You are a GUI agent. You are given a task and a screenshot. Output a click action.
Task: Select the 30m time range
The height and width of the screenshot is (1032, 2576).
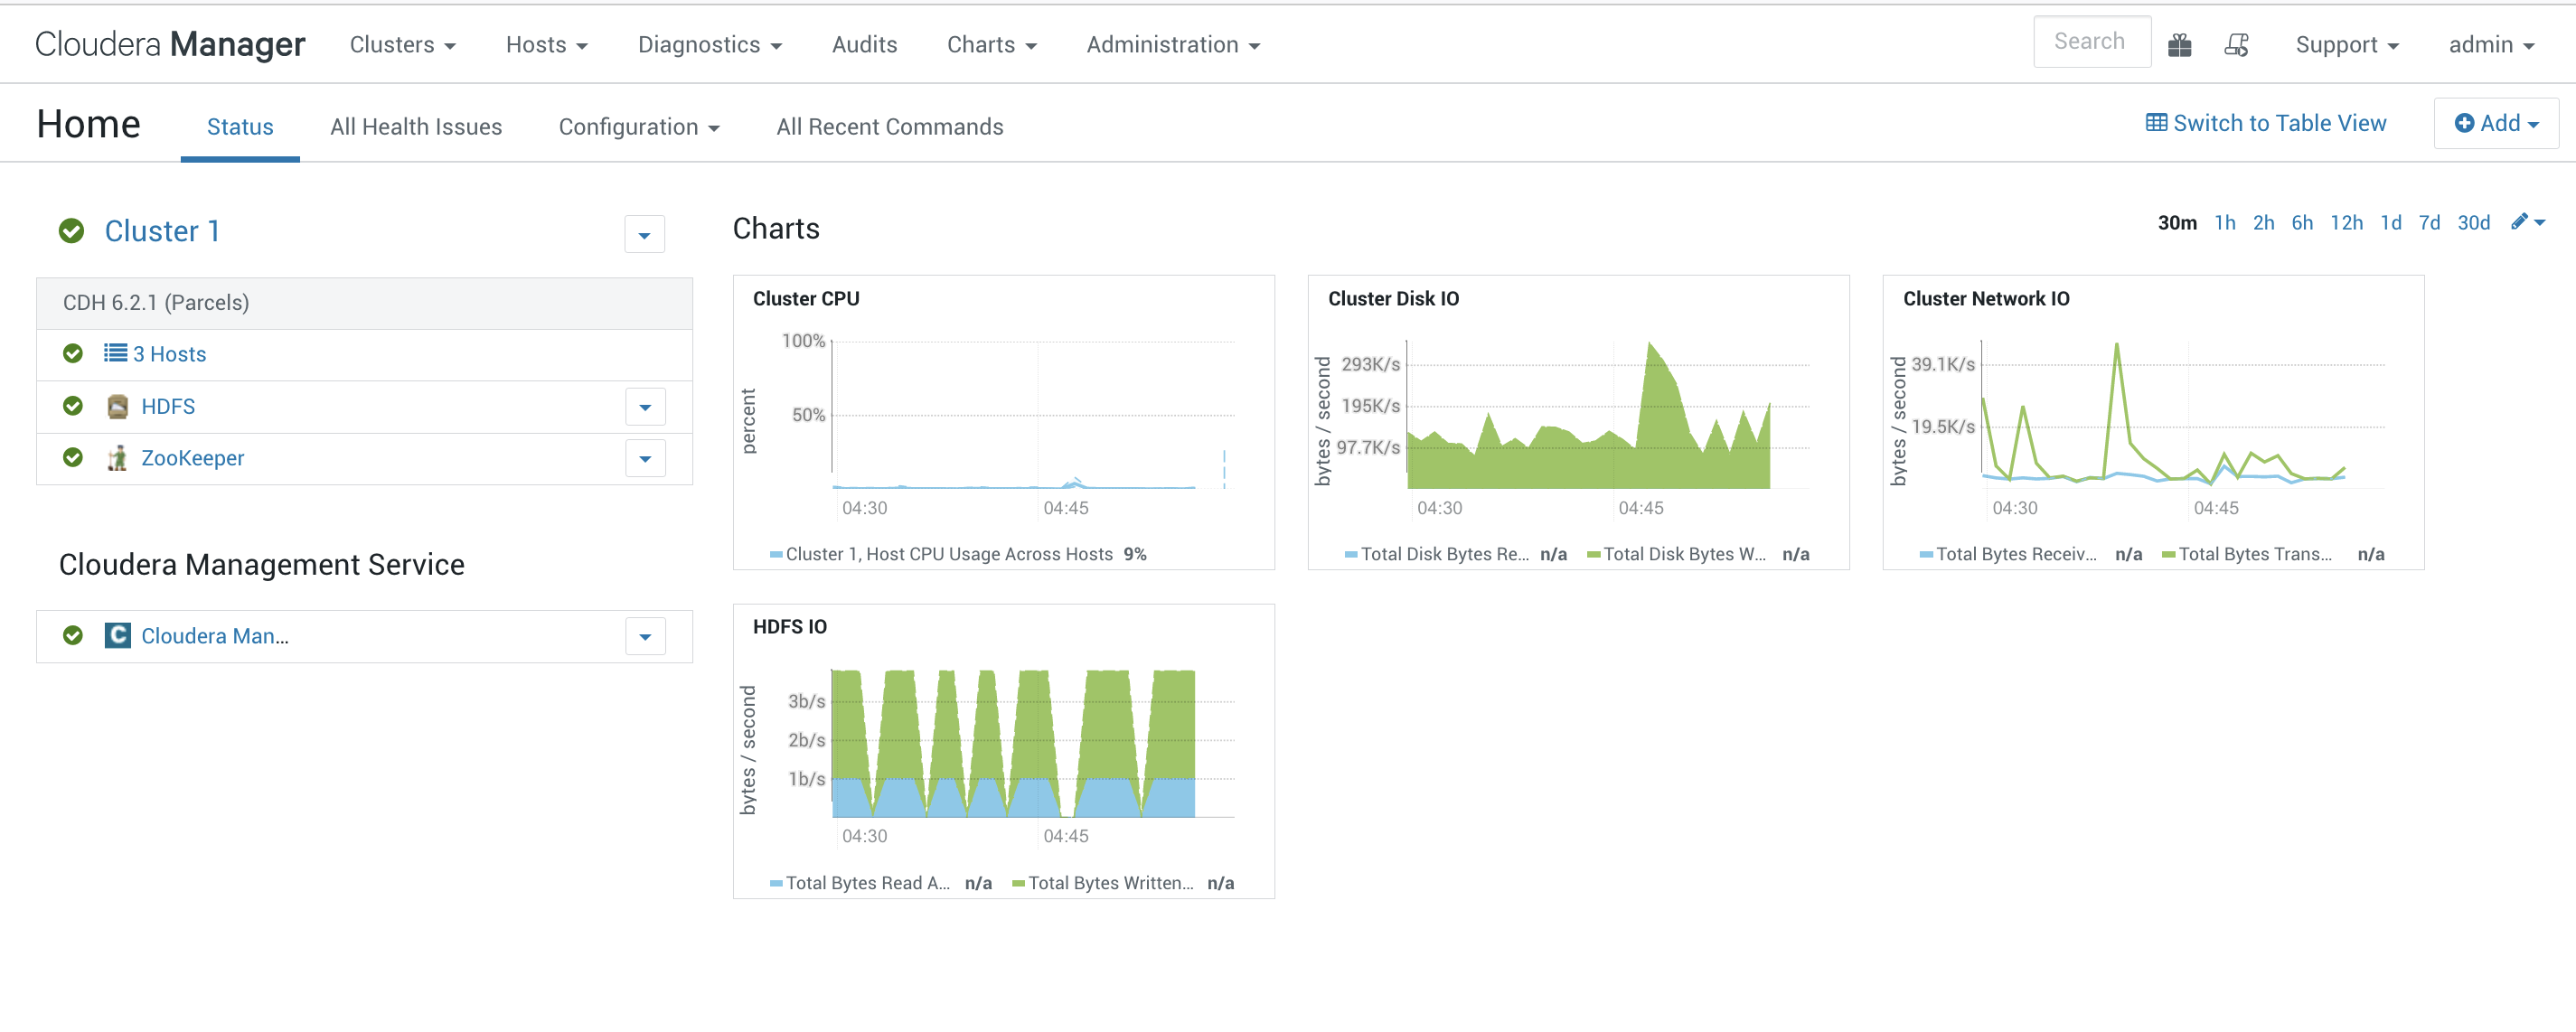2177,223
